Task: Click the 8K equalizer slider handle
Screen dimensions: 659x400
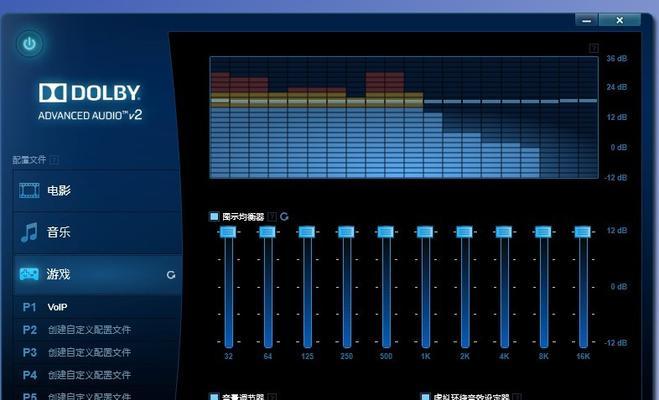Action: pos(543,232)
